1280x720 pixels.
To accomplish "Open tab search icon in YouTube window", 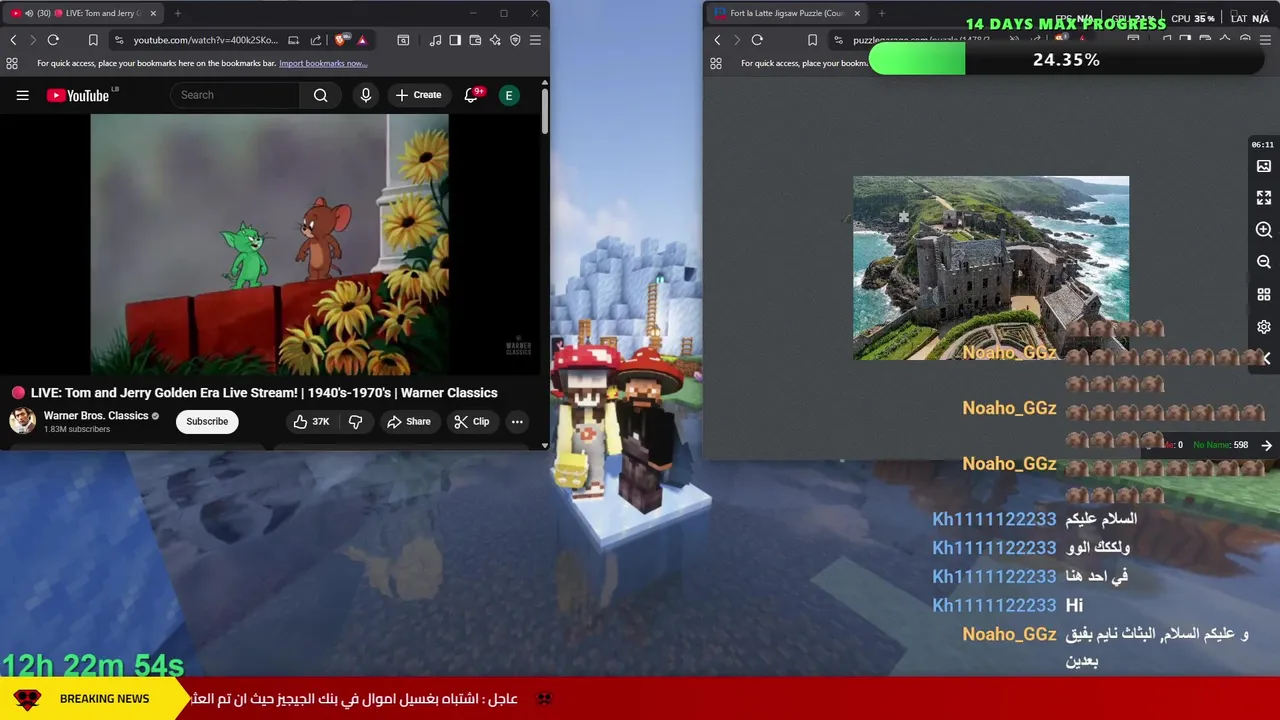I will point(403,40).
